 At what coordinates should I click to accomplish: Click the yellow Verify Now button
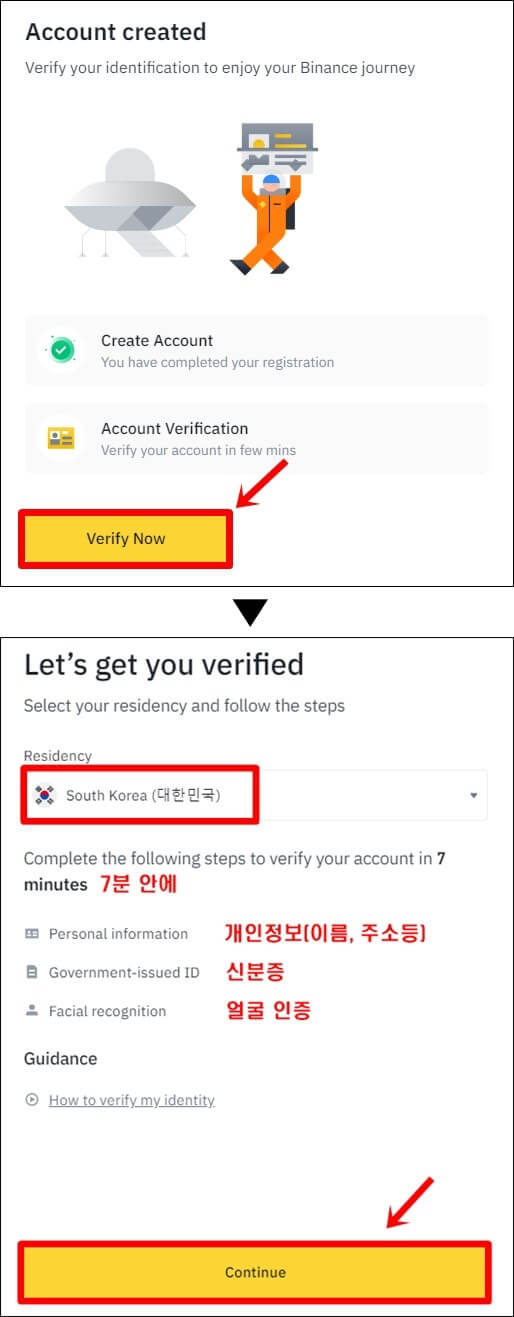(x=126, y=539)
